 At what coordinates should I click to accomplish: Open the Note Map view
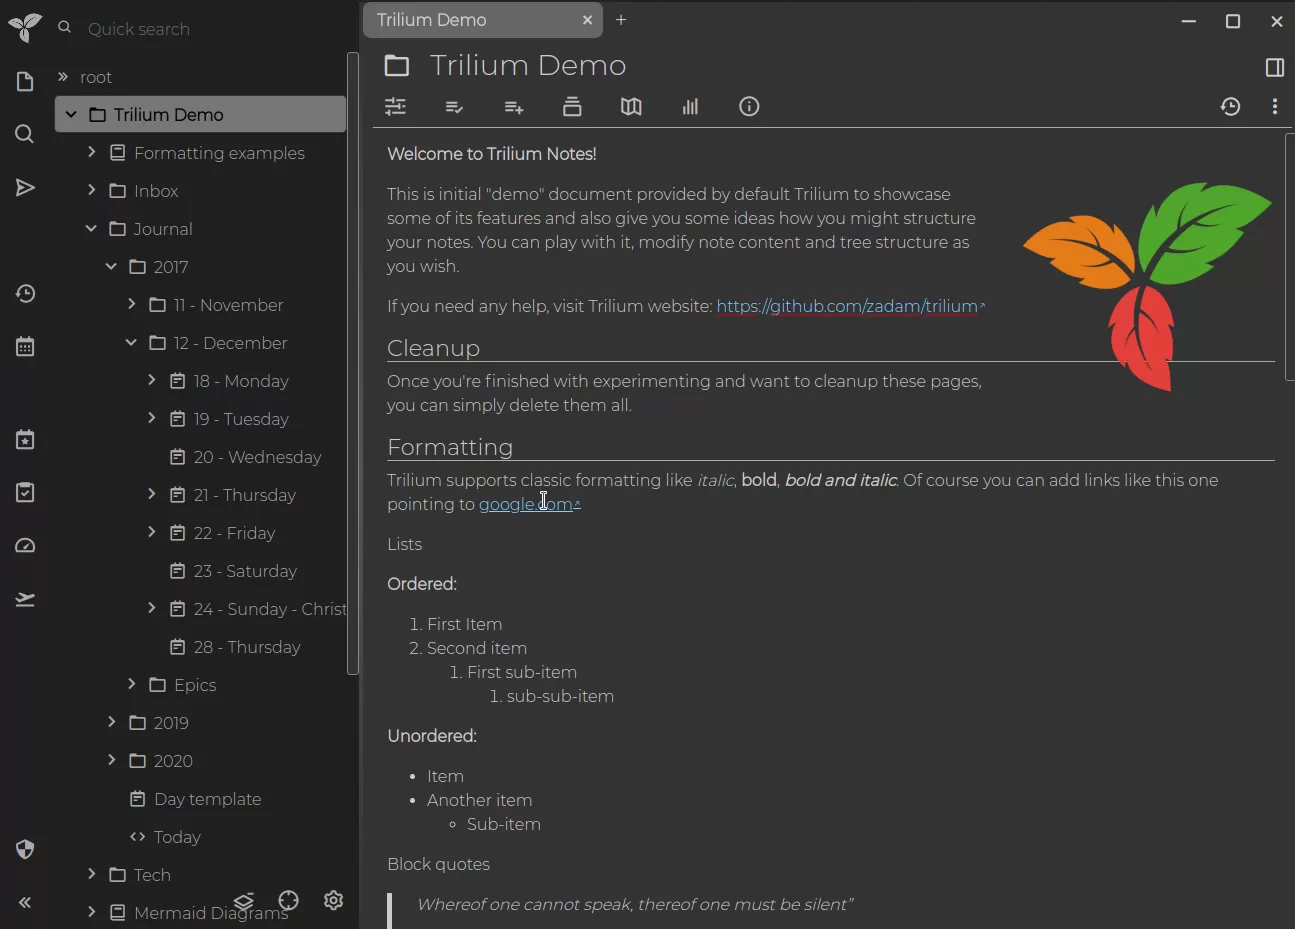click(631, 107)
